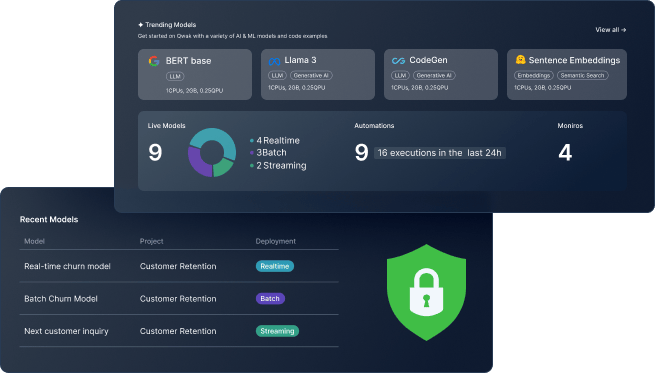Image resolution: width=655 pixels, height=373 pixels.
Task: Click the Embeddings tag on Sentence Embeddings
Action: coord(533,76)
